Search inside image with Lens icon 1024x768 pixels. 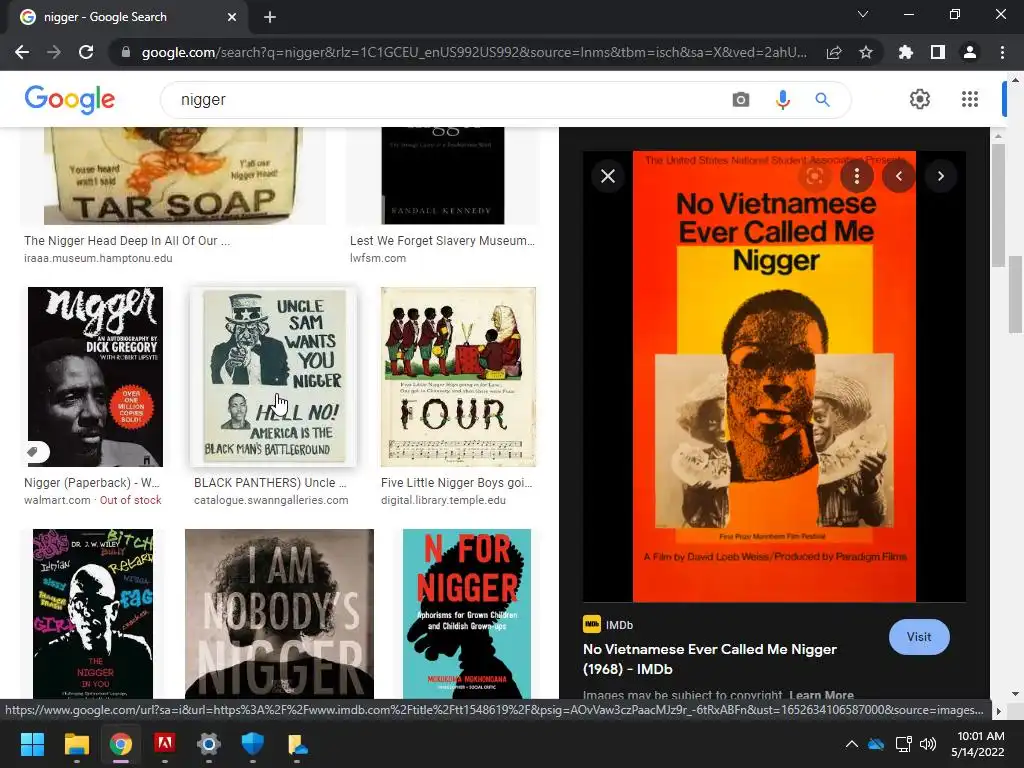point(814,176)
